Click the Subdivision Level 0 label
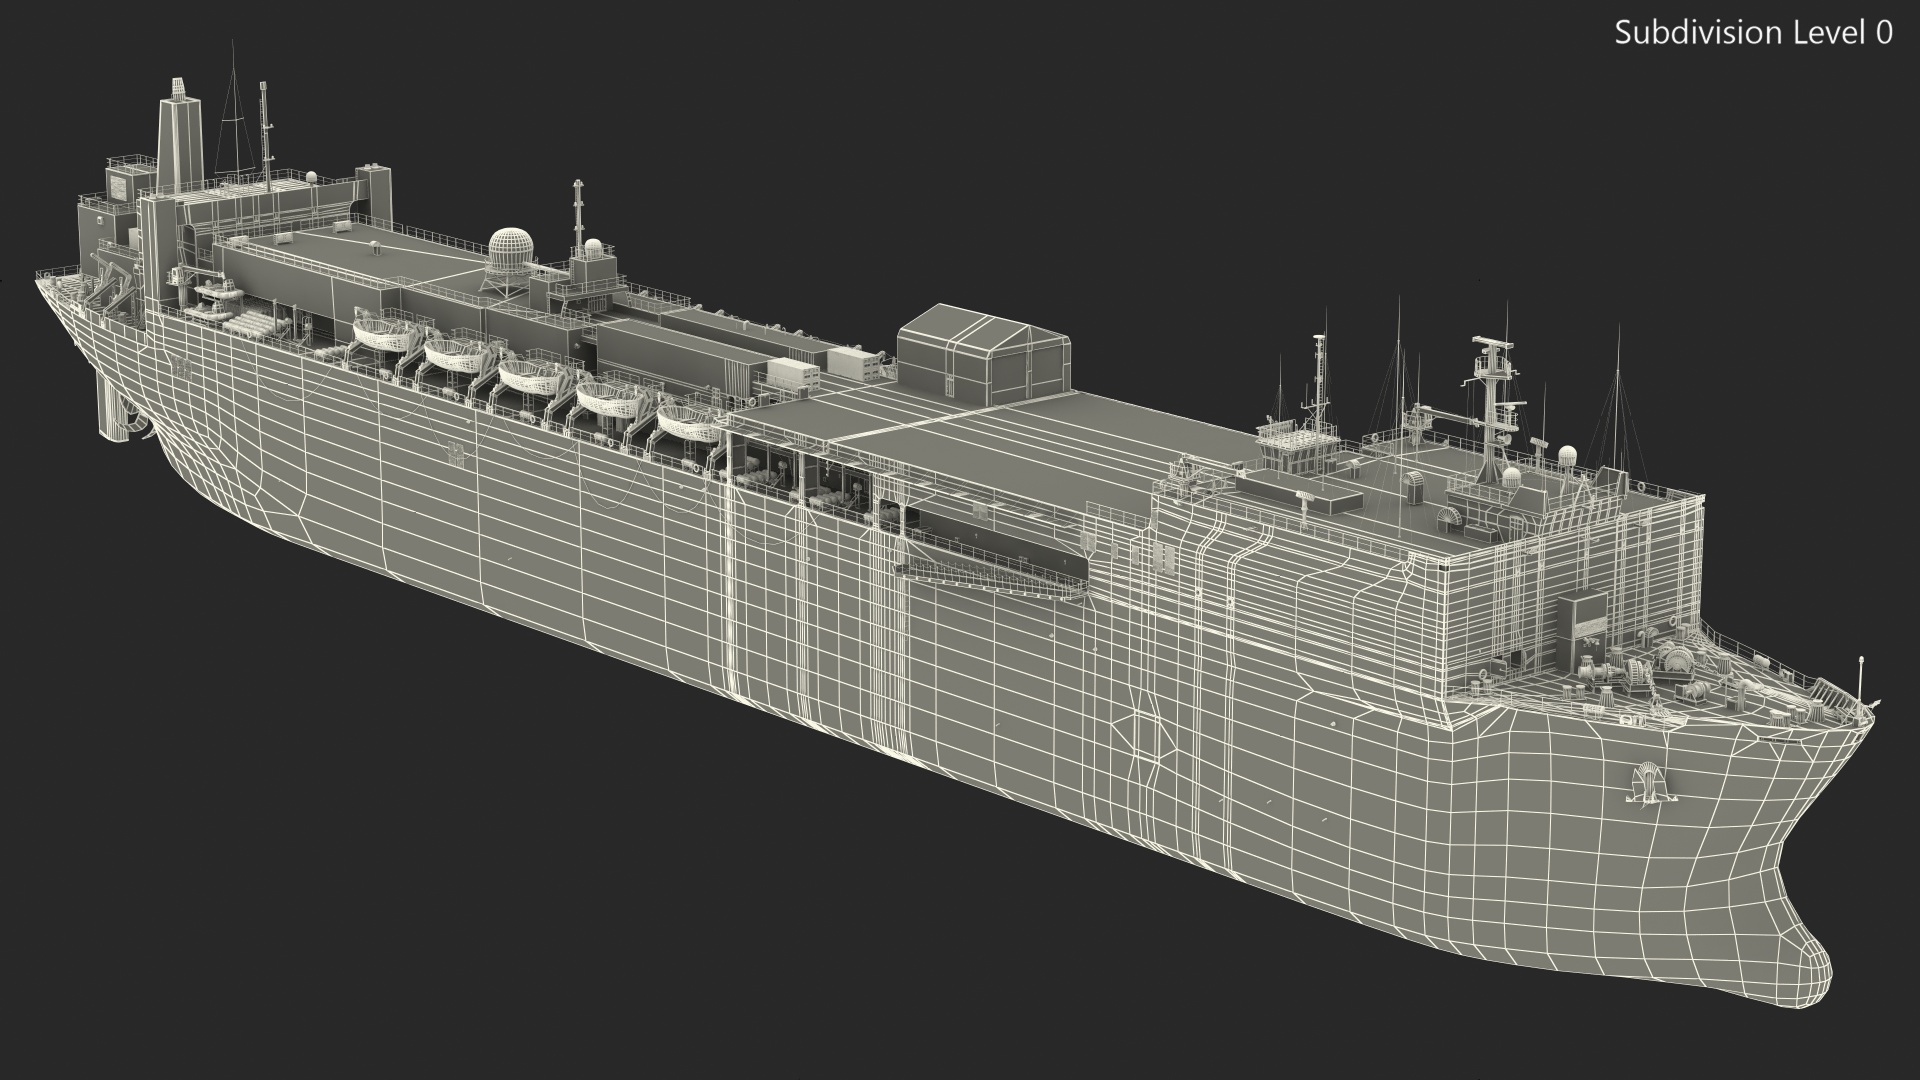 [1753, 33]
